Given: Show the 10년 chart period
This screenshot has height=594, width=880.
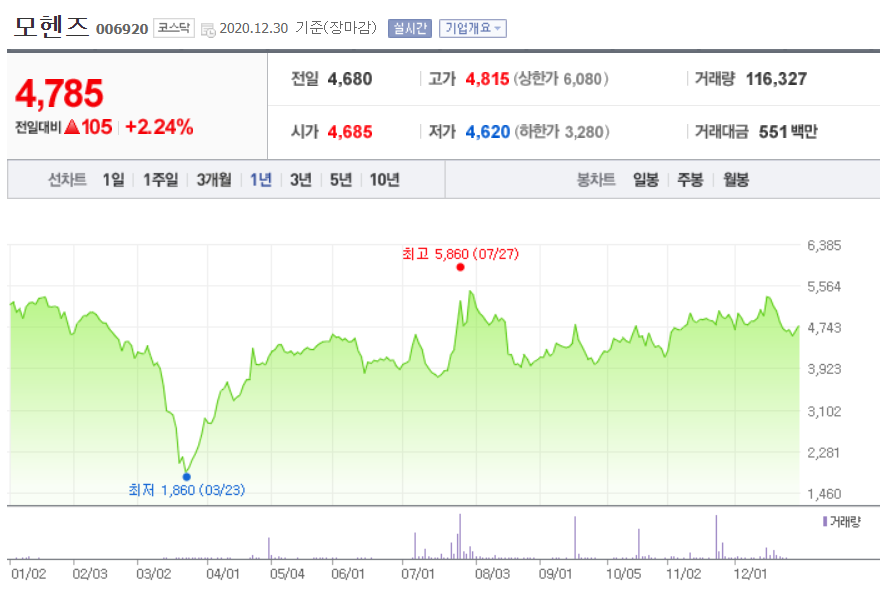Looking at the screenshot, I should click(x=384, y=180).
